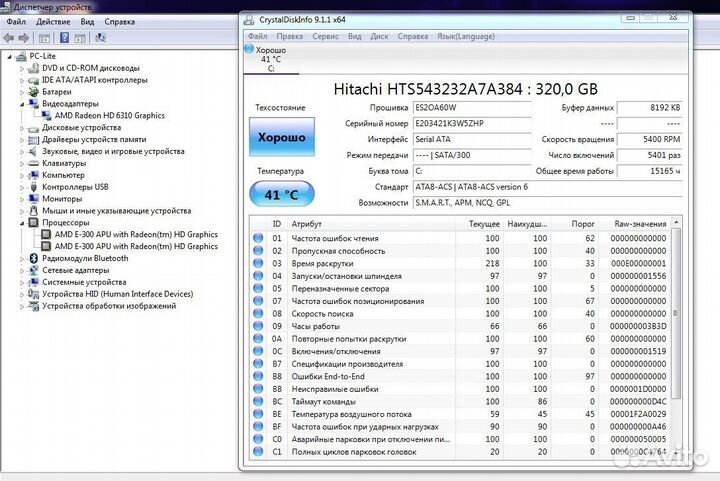Collapse the PC-Lite root node
This screenshot has width=720, height=481.
(10, 57)
